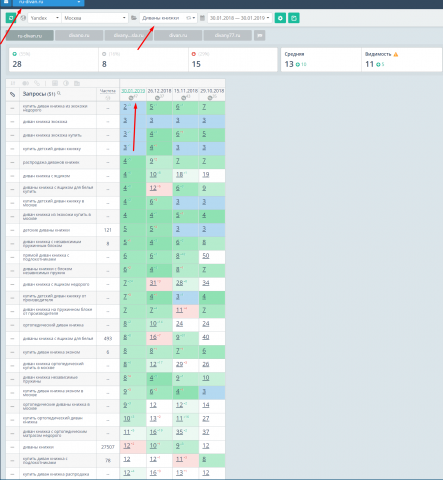Select the ru-divan.ru competitor tab
This screenshot has width=443, height=480.
click(x=30, y=35)
